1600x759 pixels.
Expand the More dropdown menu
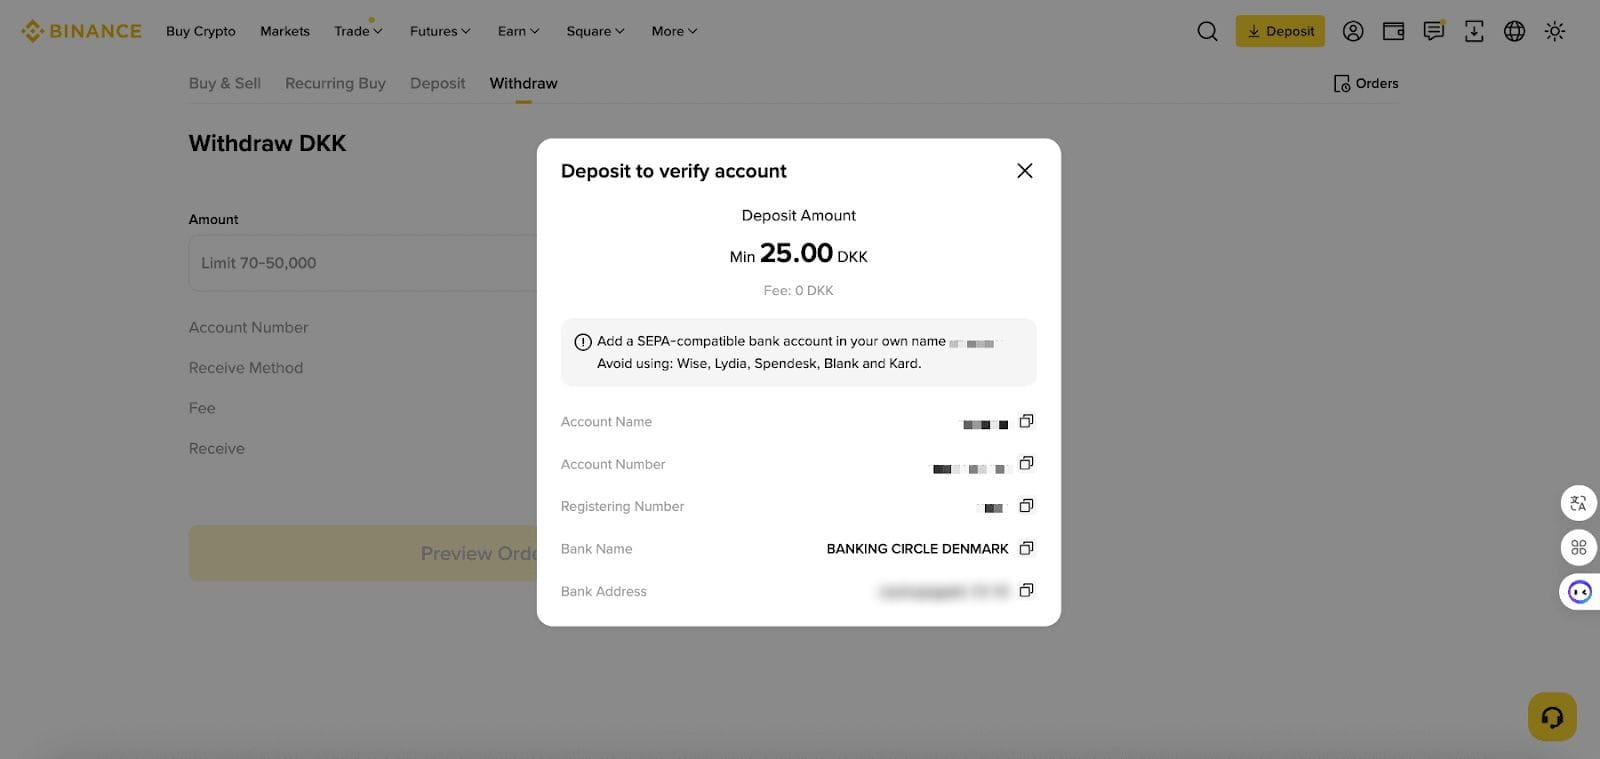pos(674,31)
